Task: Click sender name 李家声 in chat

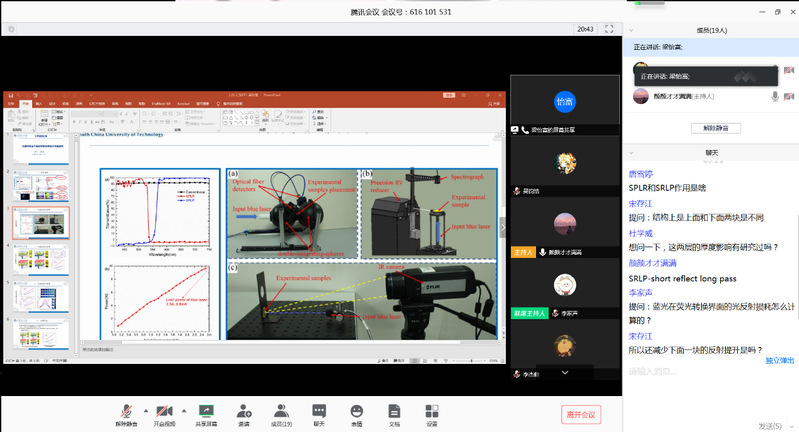Action: pos(641,292)
